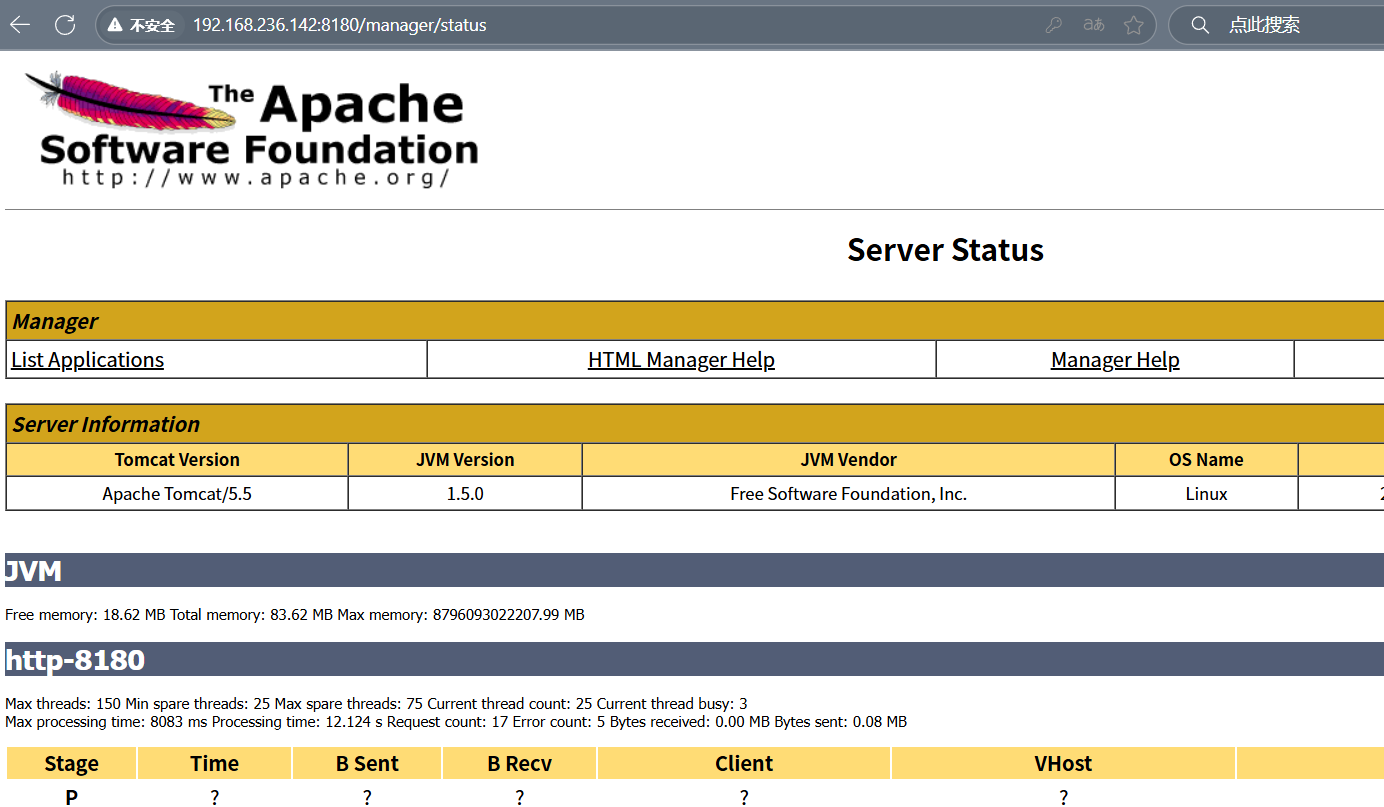Click the Server Information section header
Screen dimensions: 1384x807
click(x=694, y=424)
